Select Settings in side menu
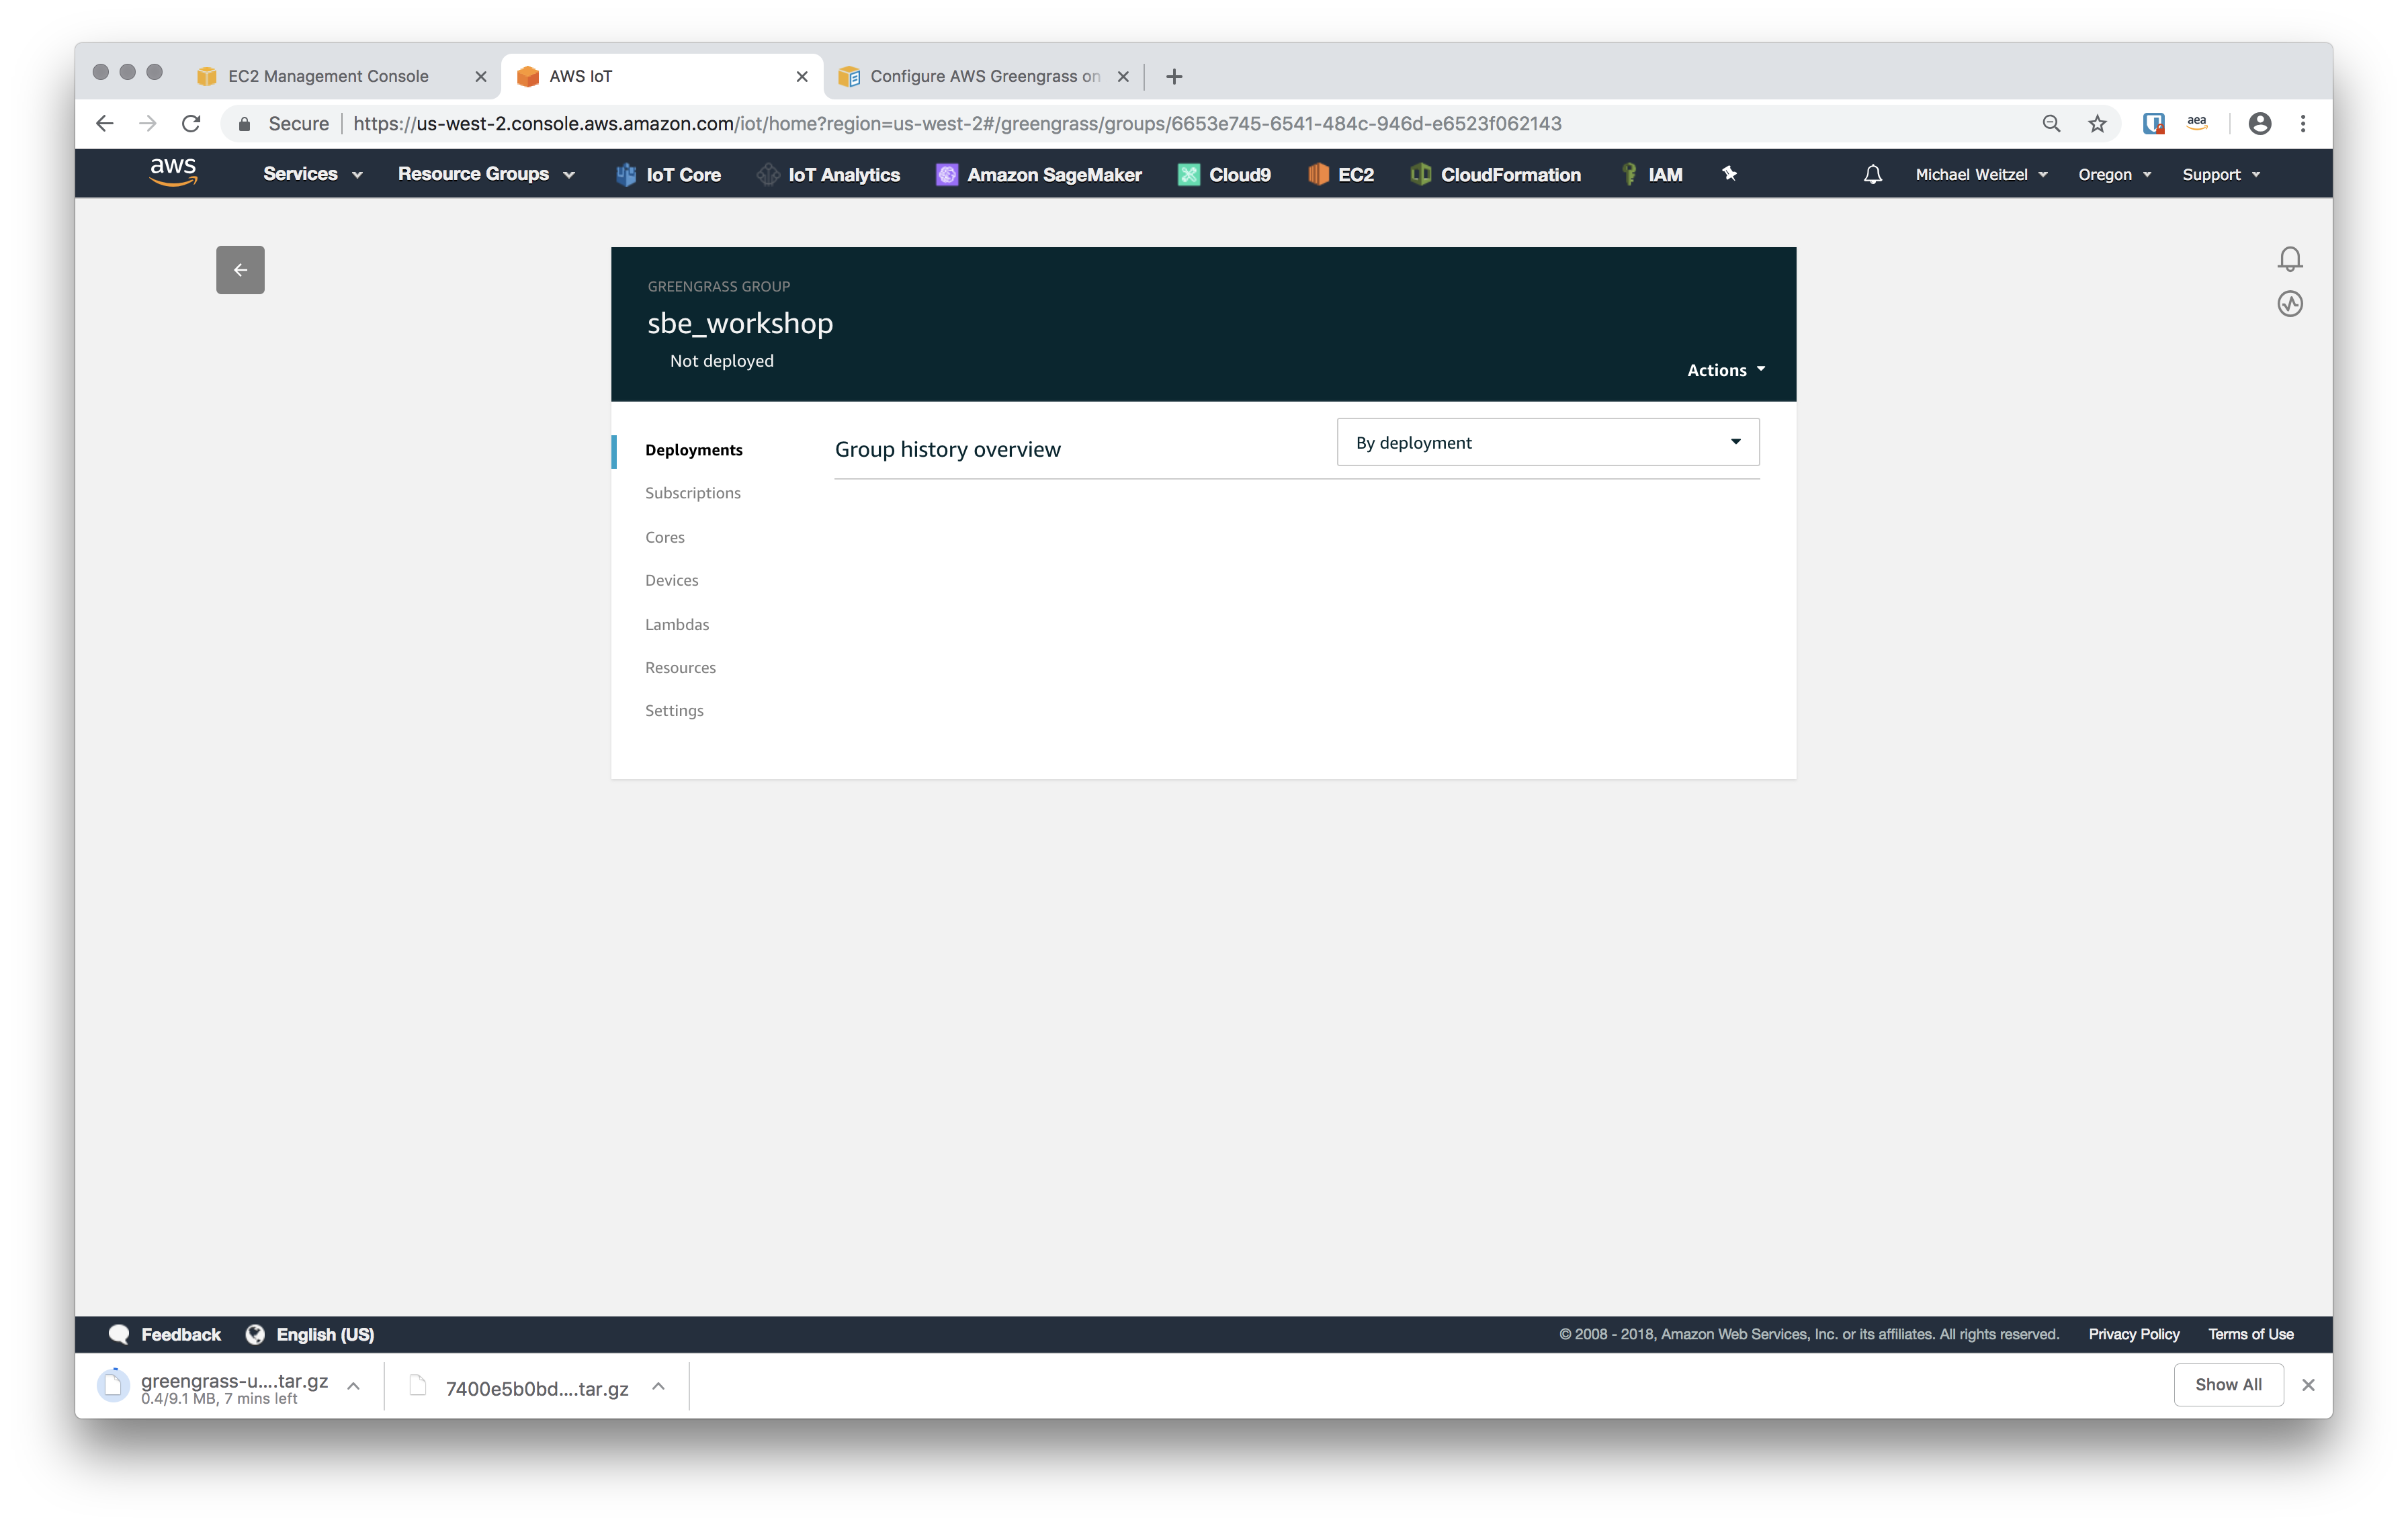Screen dimensions: 2408x1526 tap(674, 710)
